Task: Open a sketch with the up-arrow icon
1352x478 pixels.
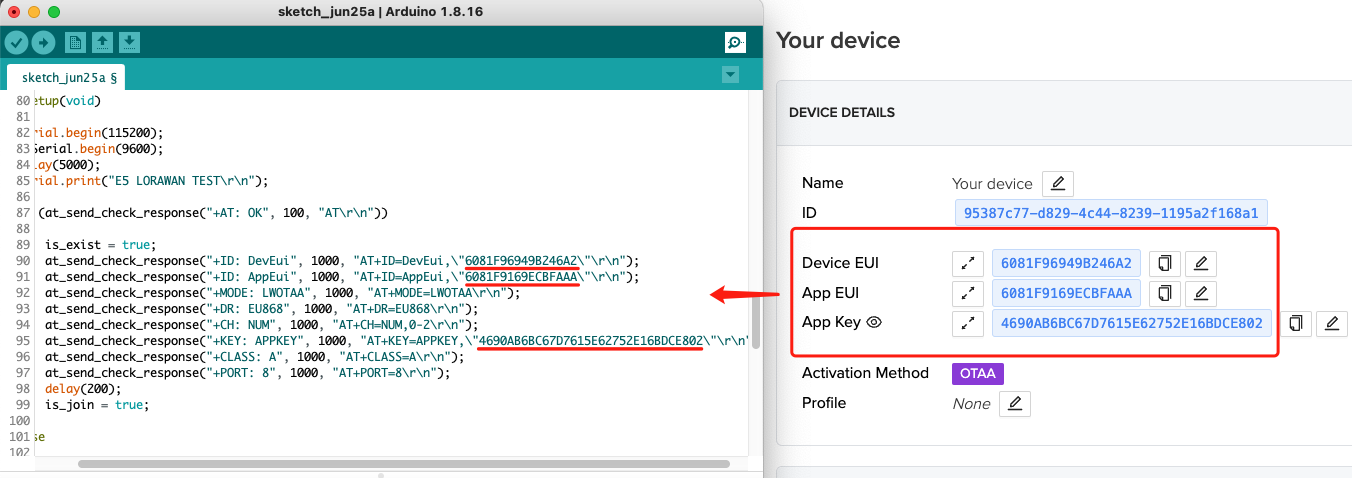Action: [x=102, y=42]
